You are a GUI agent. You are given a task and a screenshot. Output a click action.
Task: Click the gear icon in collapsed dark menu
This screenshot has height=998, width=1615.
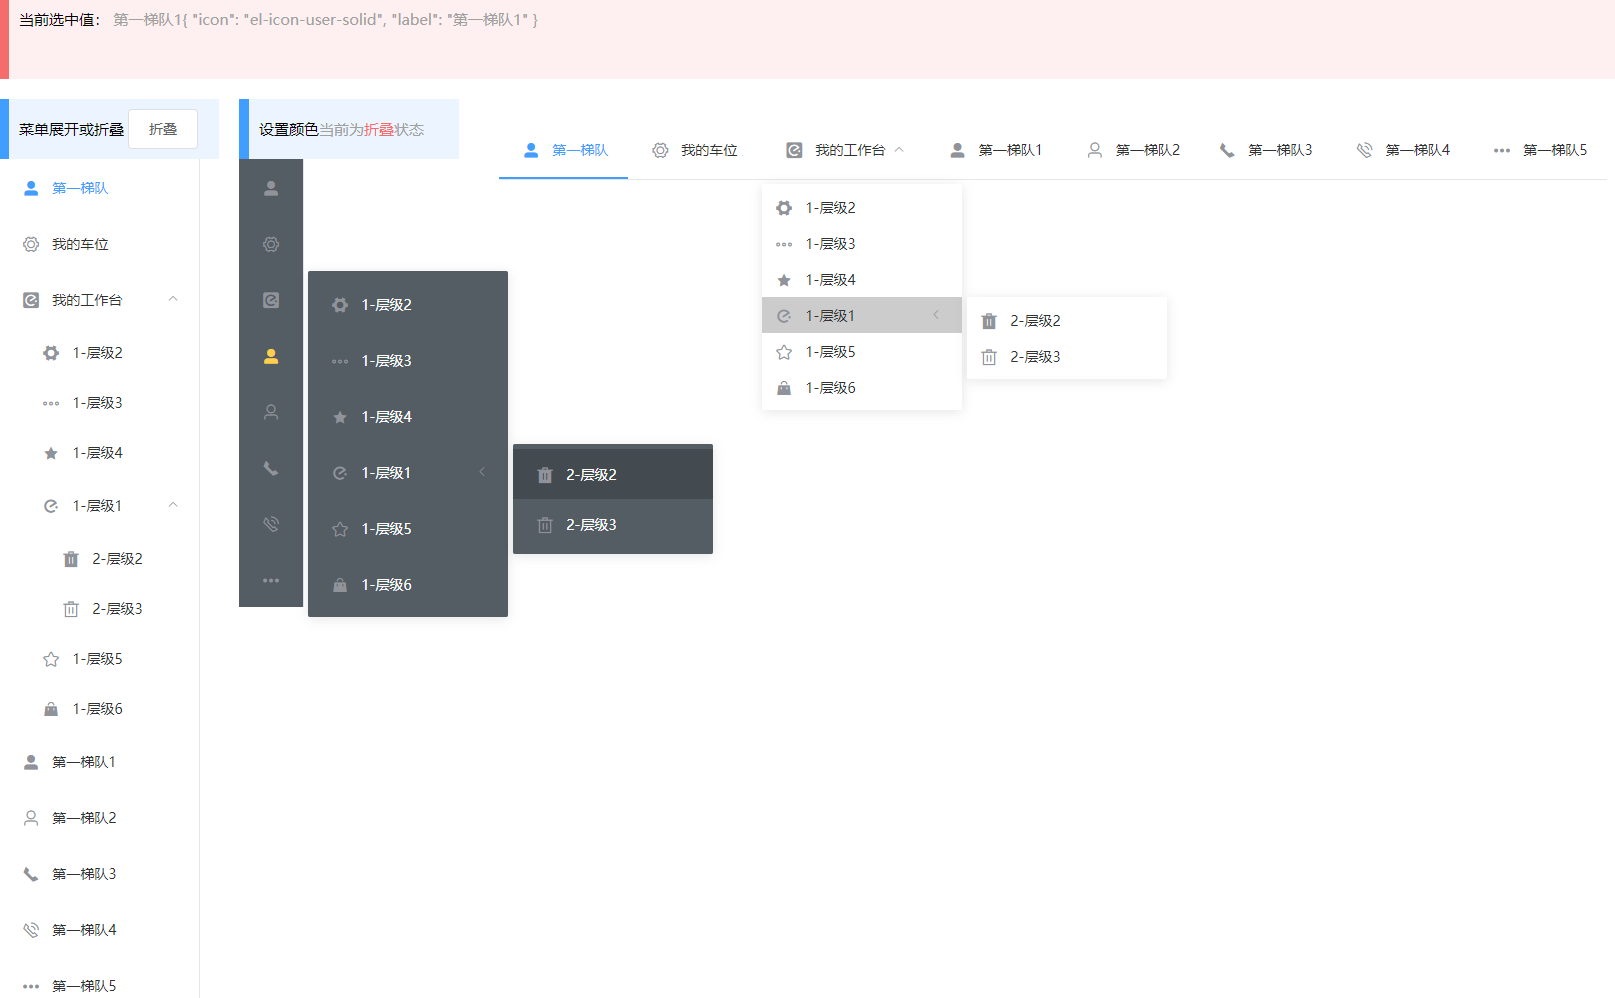(x=271, y=244)
